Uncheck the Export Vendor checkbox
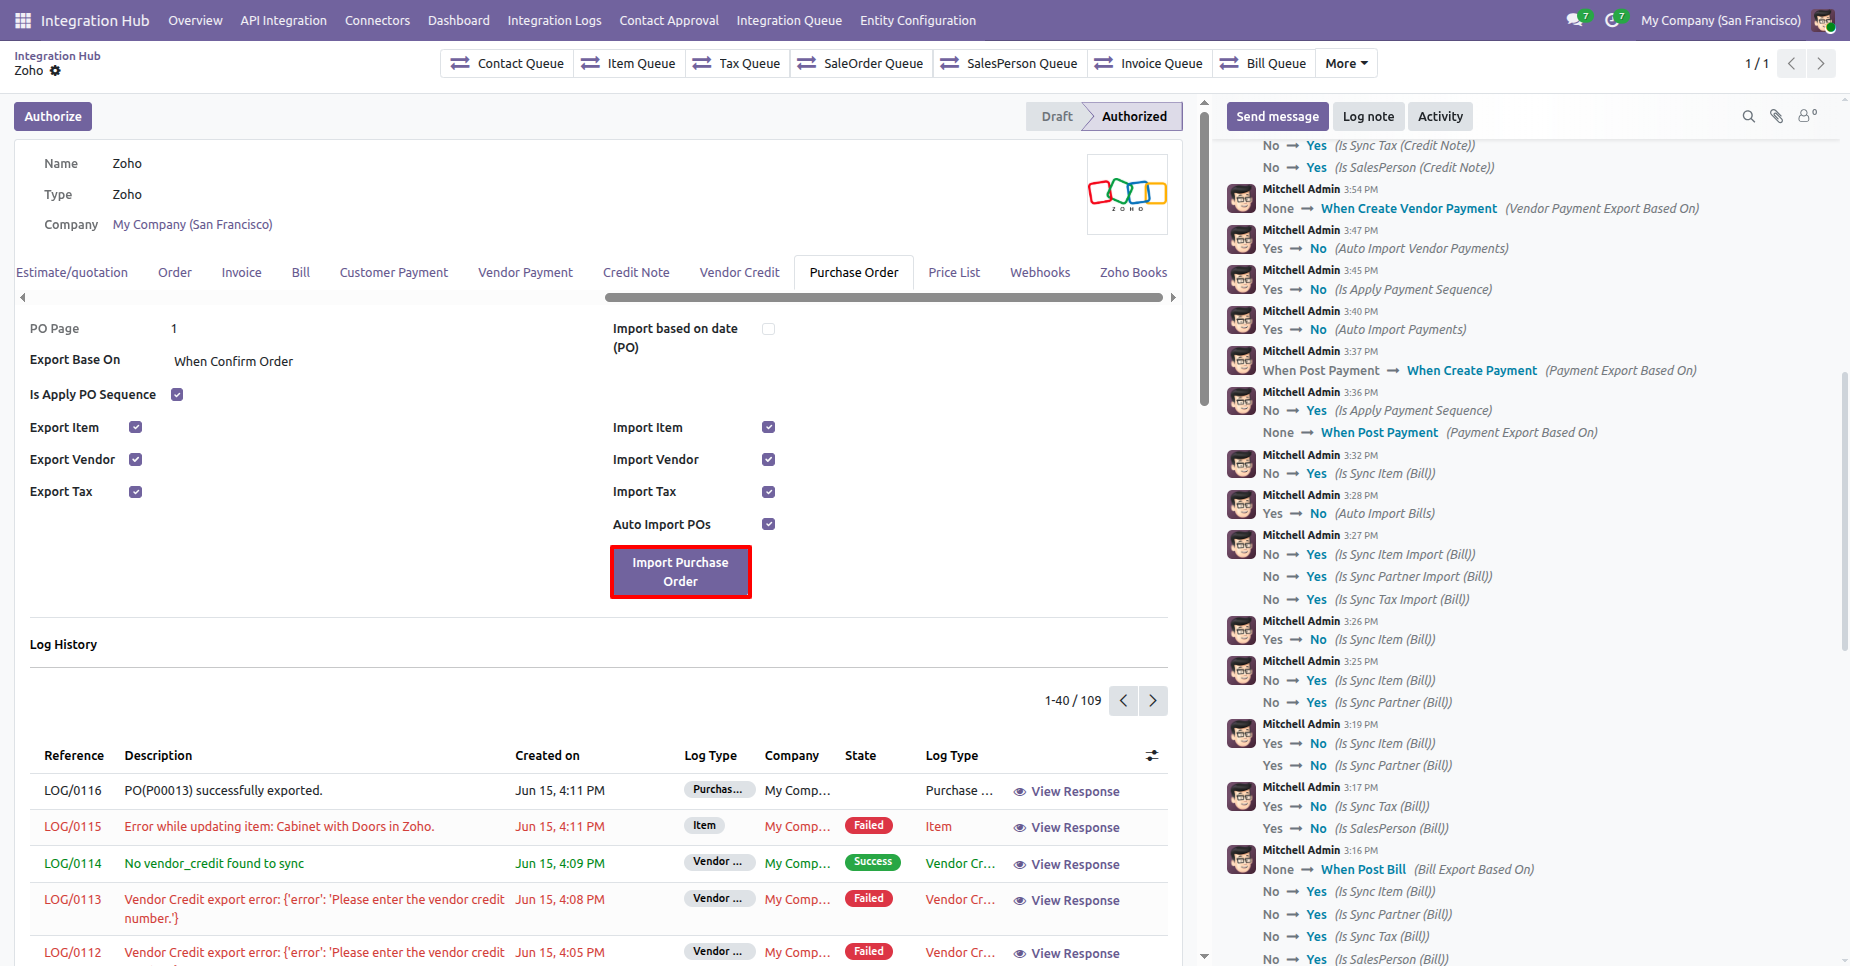Screen dimensions: 1850x966 pos(136,460)
